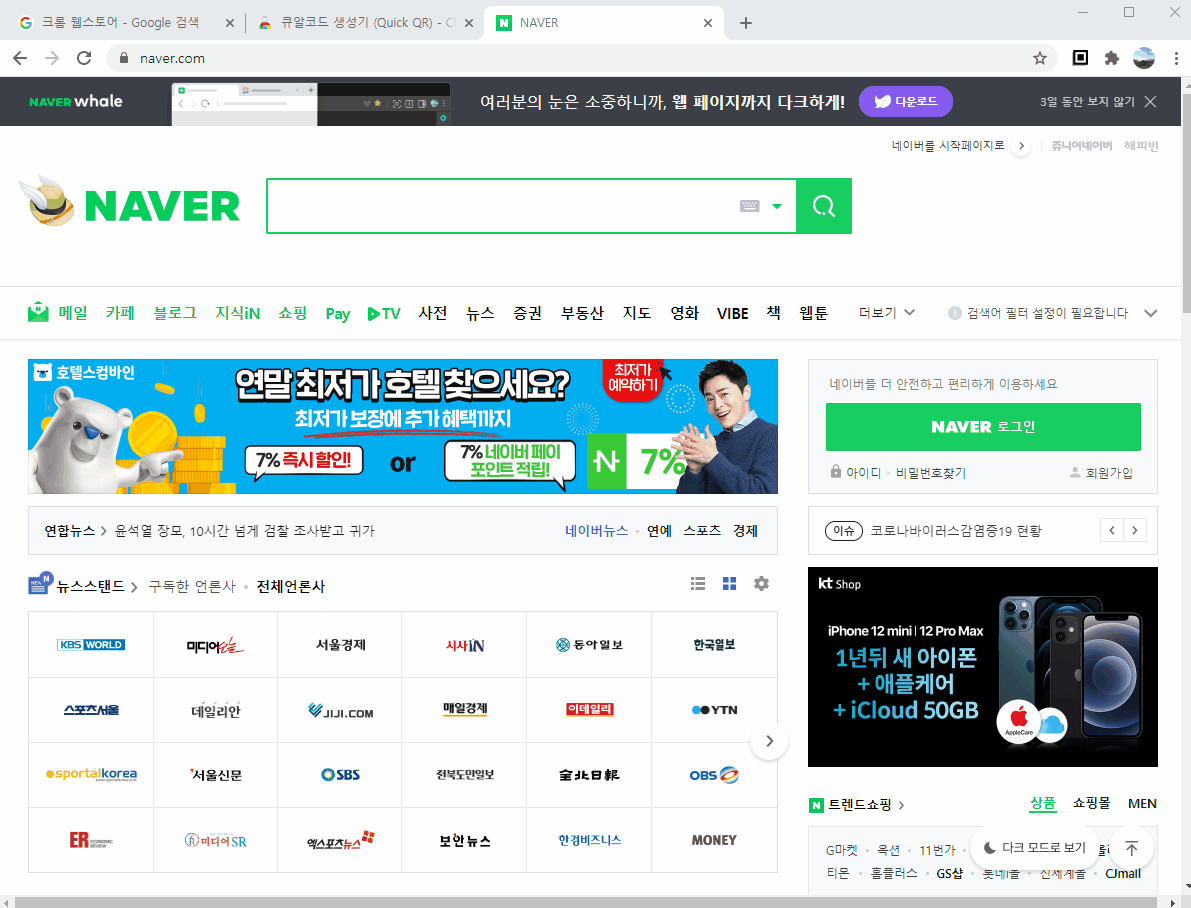Open newsstand settings gear icon

[761, 584]
